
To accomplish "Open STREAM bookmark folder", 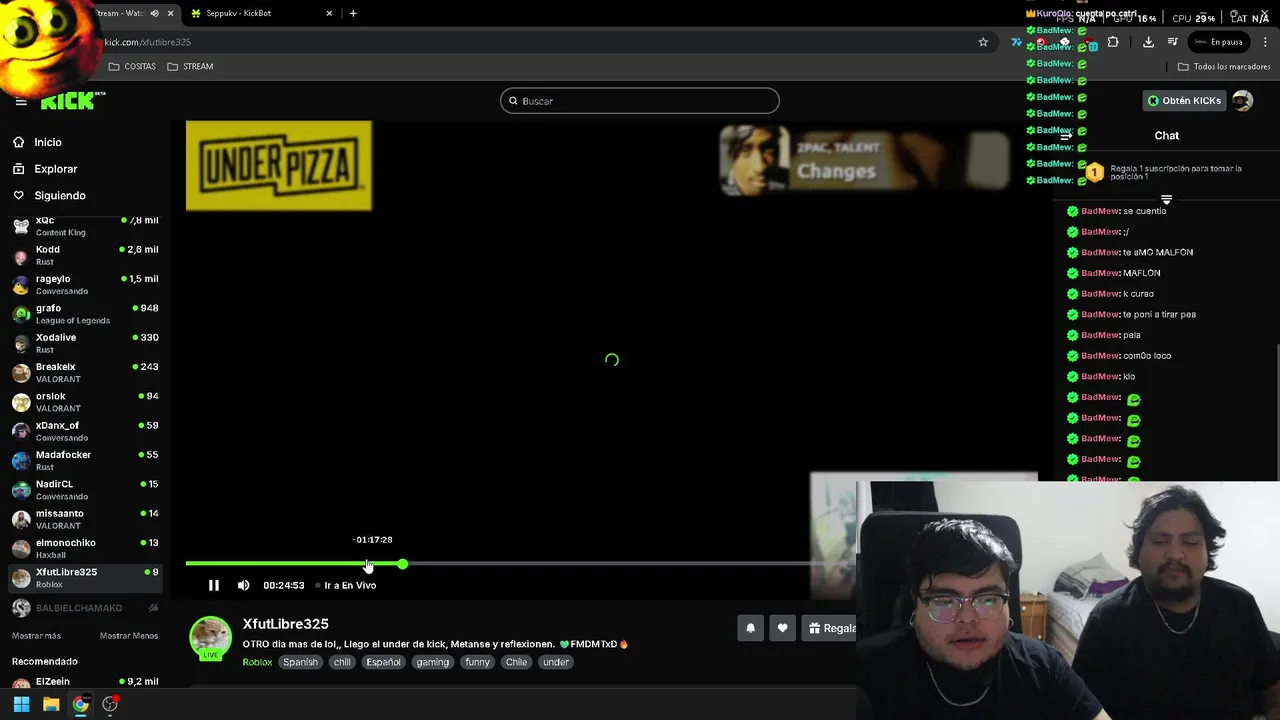I will (190, 66).
